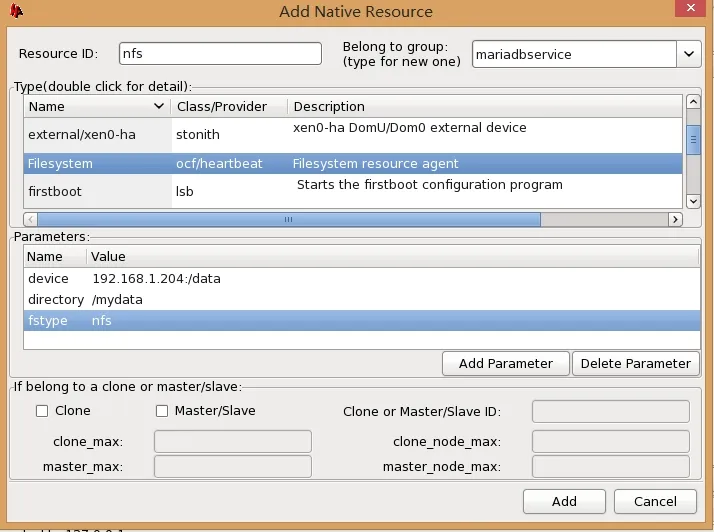This screenshot has height=532, width=714.
Task: Click the Description column header
Action: tap(485, 107)
